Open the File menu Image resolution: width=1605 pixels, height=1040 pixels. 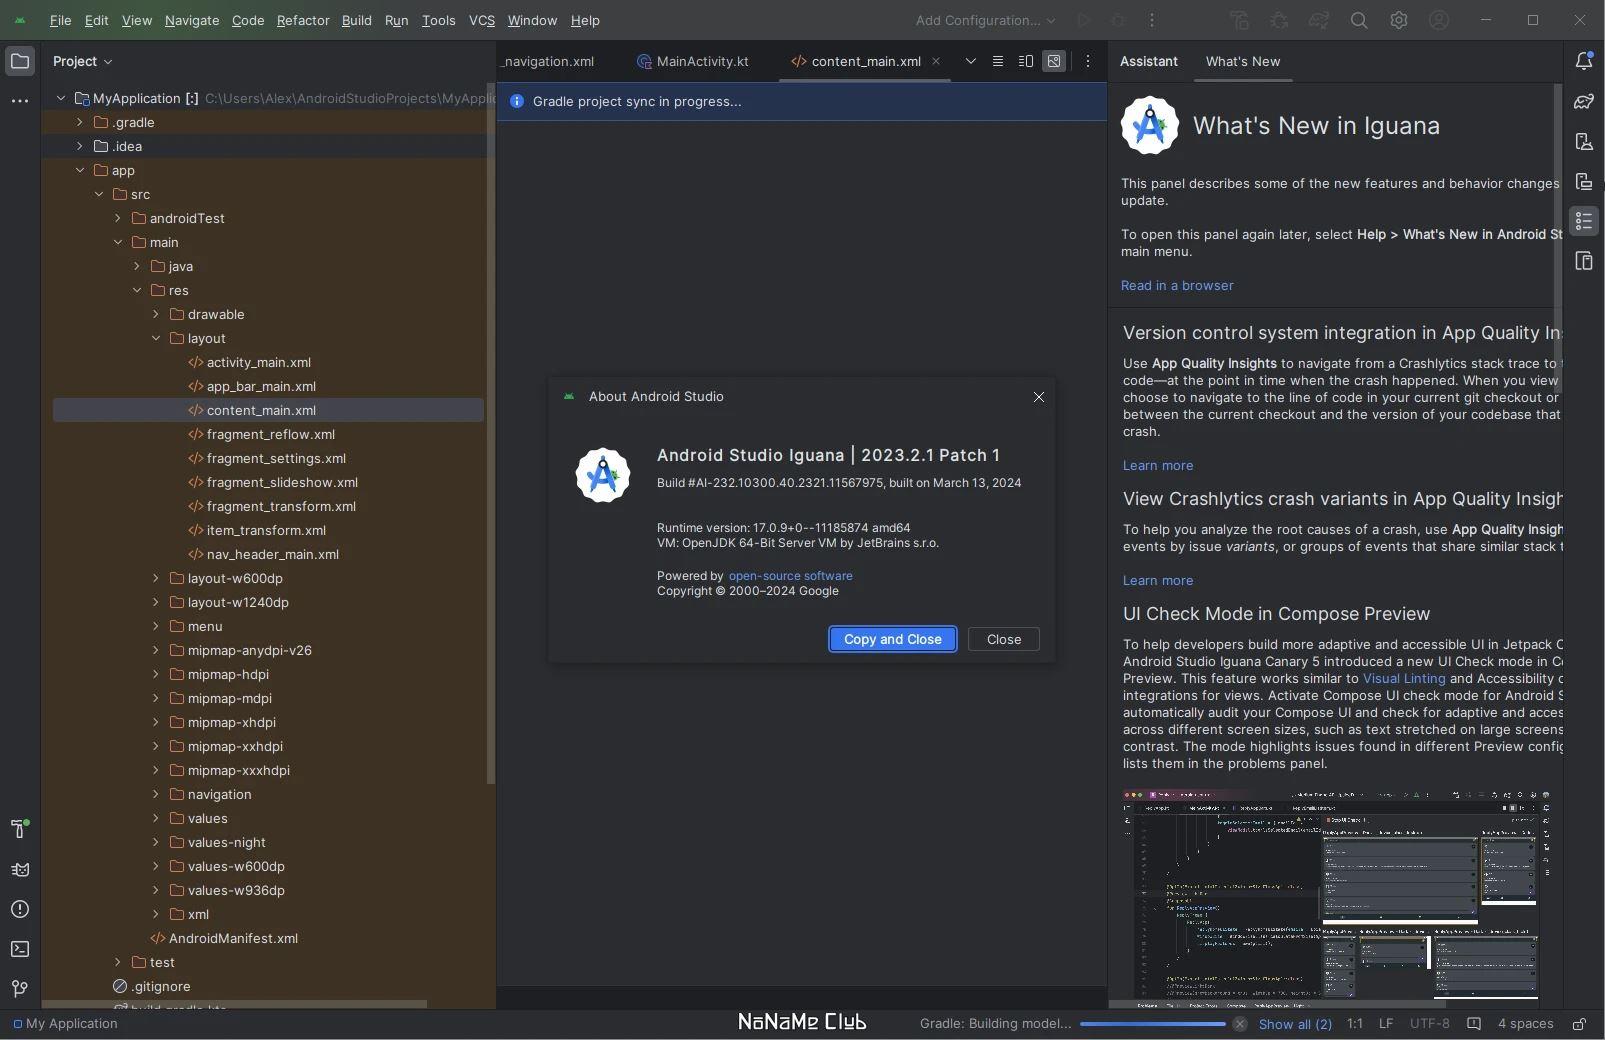60,20
